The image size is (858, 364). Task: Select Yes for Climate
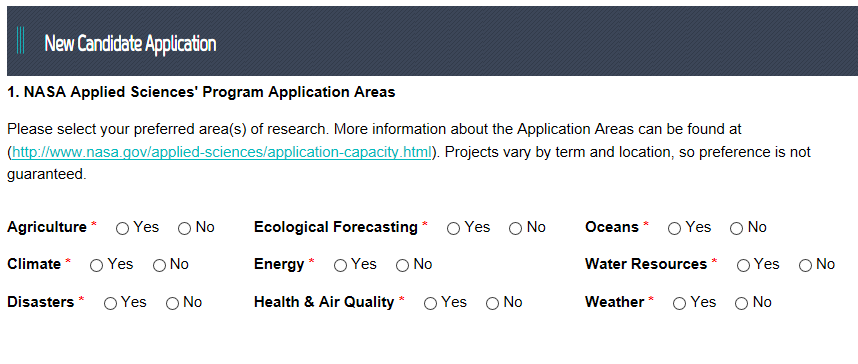click(x=96, y=266)
